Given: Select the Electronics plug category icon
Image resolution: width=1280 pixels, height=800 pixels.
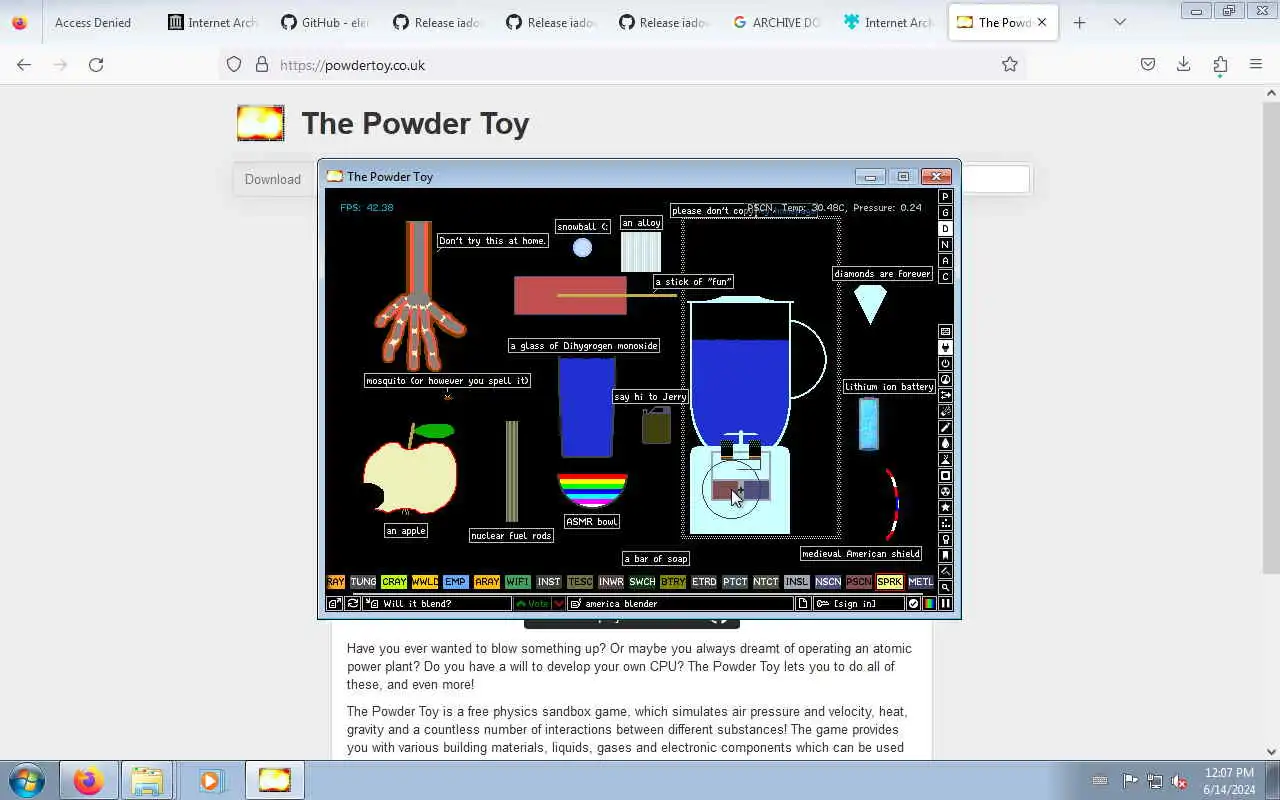Looking at the screenshot, I should coord(945,347).
